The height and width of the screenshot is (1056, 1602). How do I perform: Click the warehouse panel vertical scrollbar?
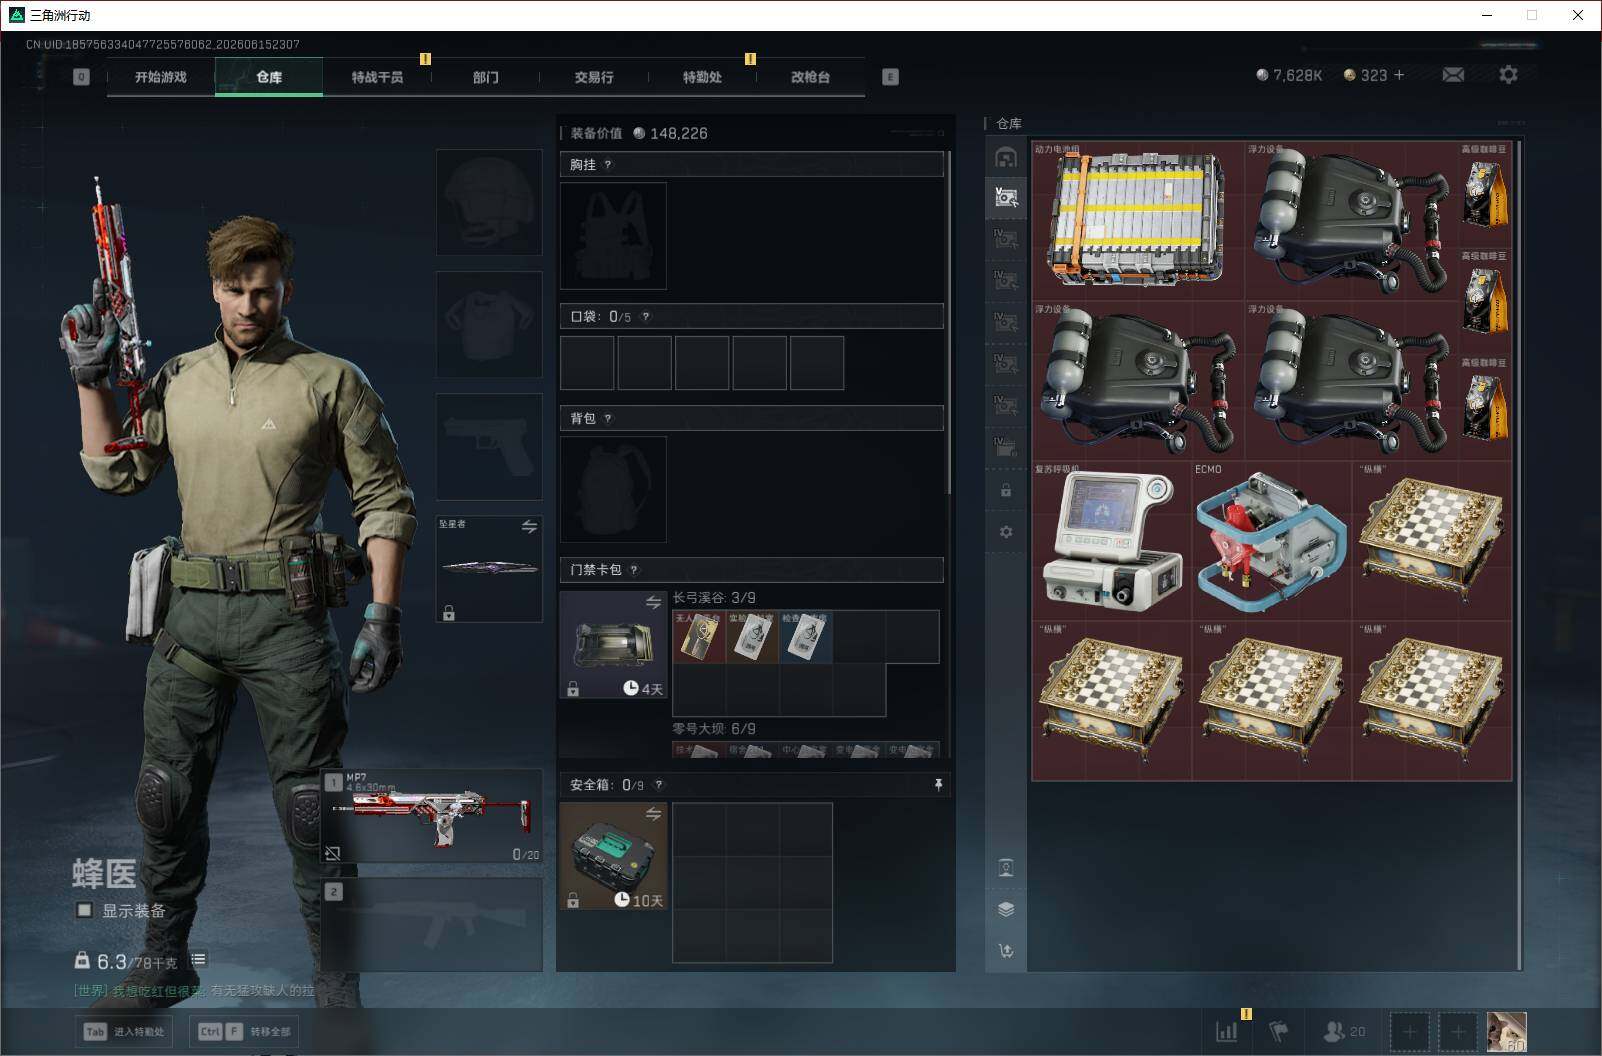tap(1519, 555)
